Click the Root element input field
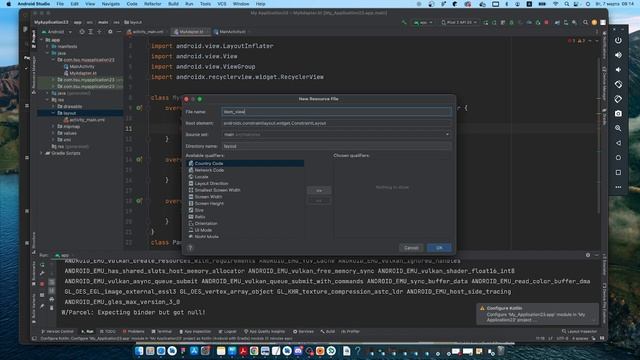 click(336, 123)
